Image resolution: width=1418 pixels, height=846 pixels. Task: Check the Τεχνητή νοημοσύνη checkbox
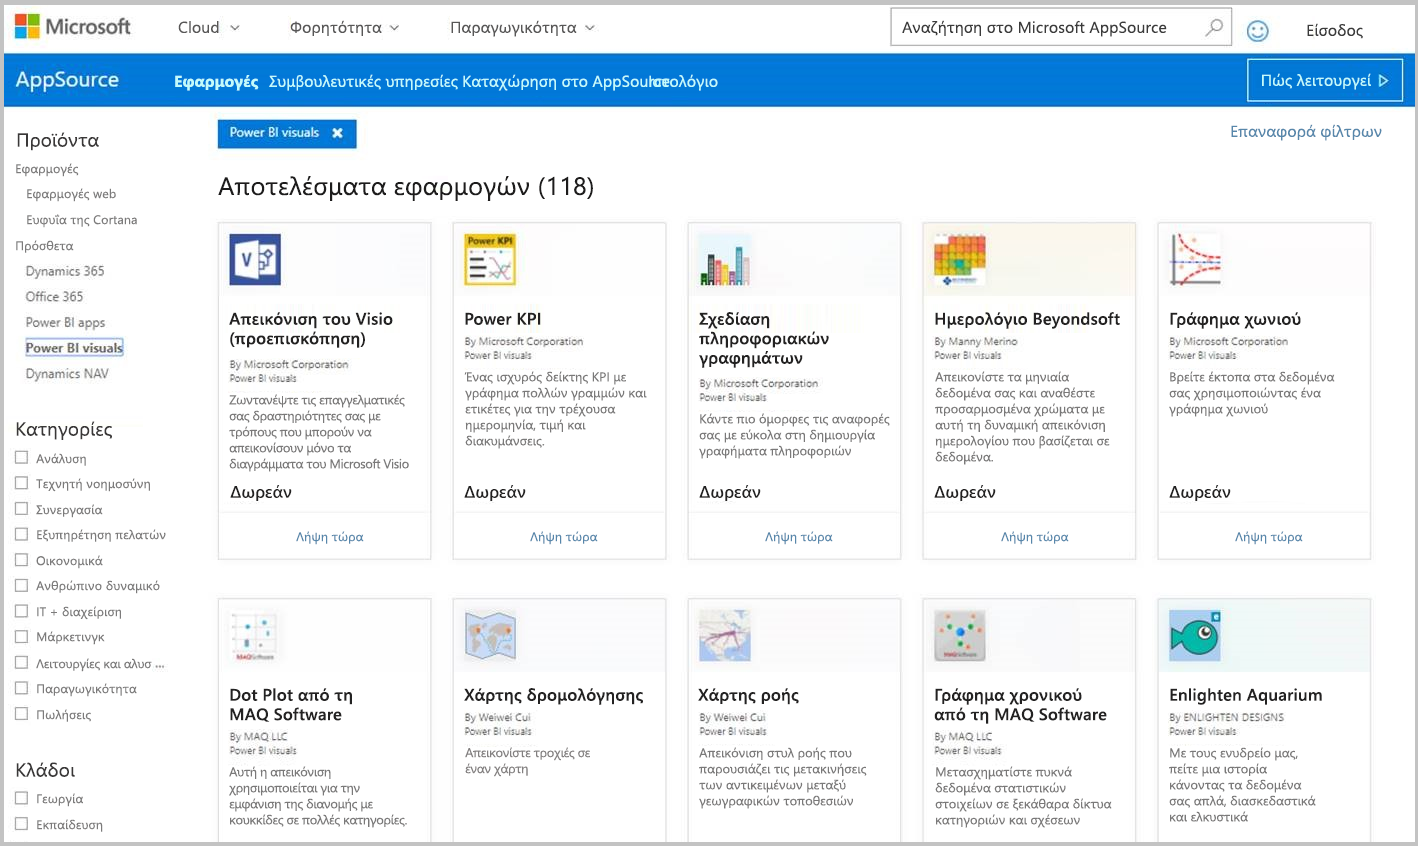(x=21, y=483)
